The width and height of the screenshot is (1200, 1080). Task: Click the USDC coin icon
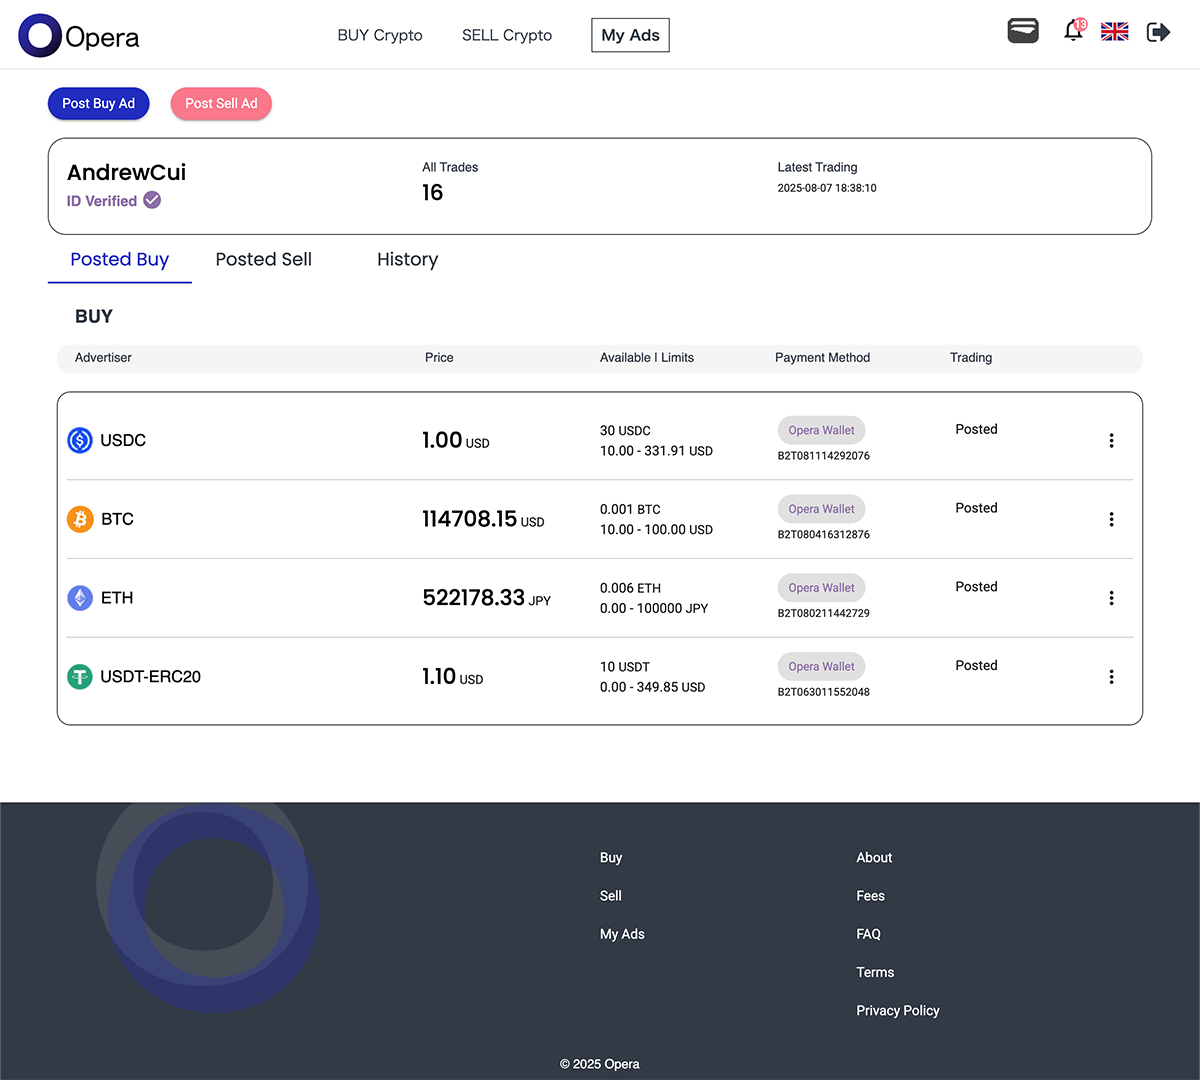click(x=80, y=440)
